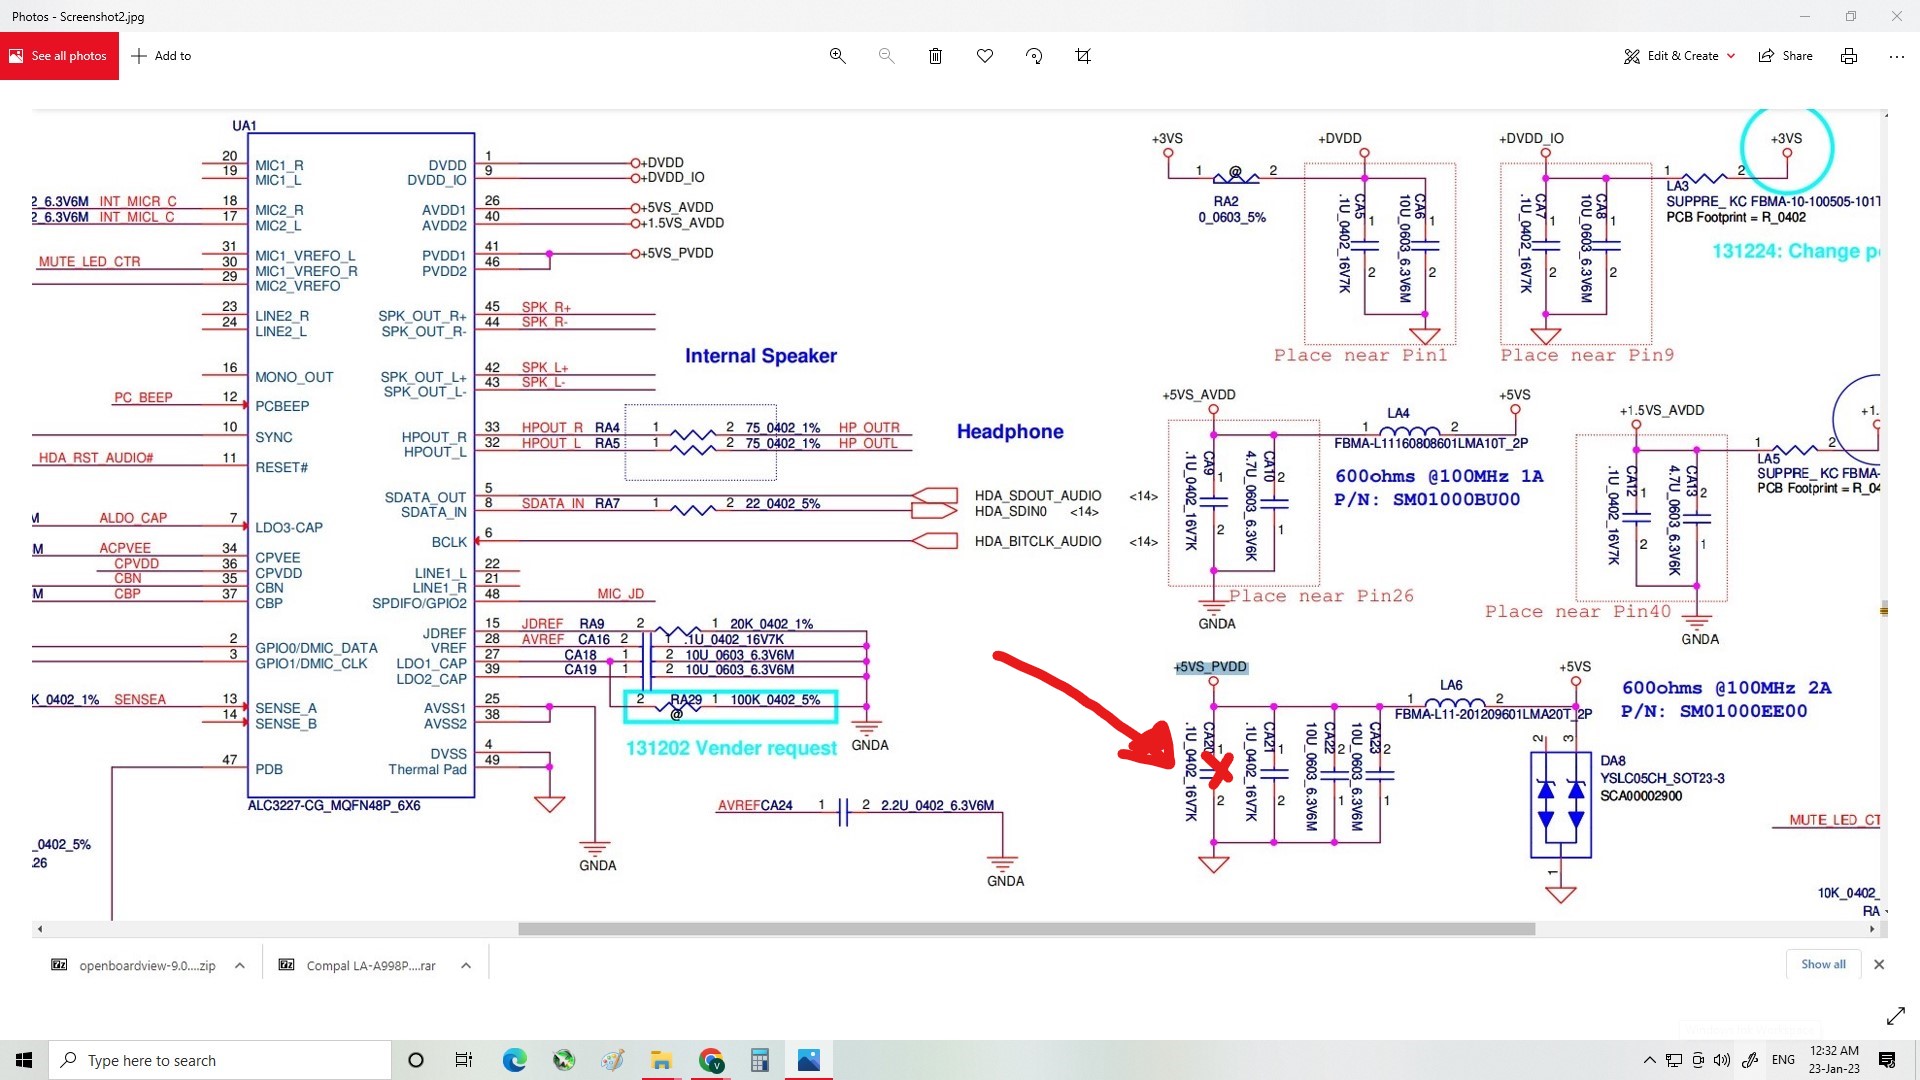Open the more options ellipsis menu
Viewport: 1920px width, 1080px height.
point(1896,56)
